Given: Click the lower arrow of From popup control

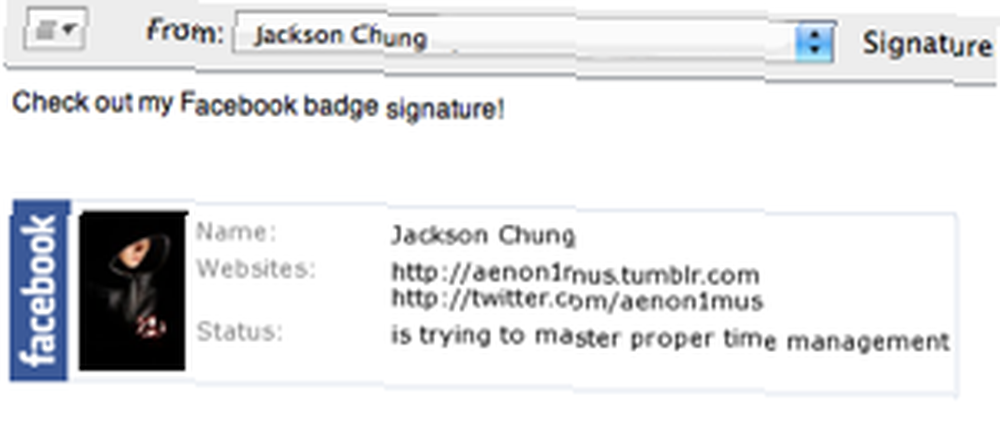Looking at the screenshot, I should (x=815, y=50).
